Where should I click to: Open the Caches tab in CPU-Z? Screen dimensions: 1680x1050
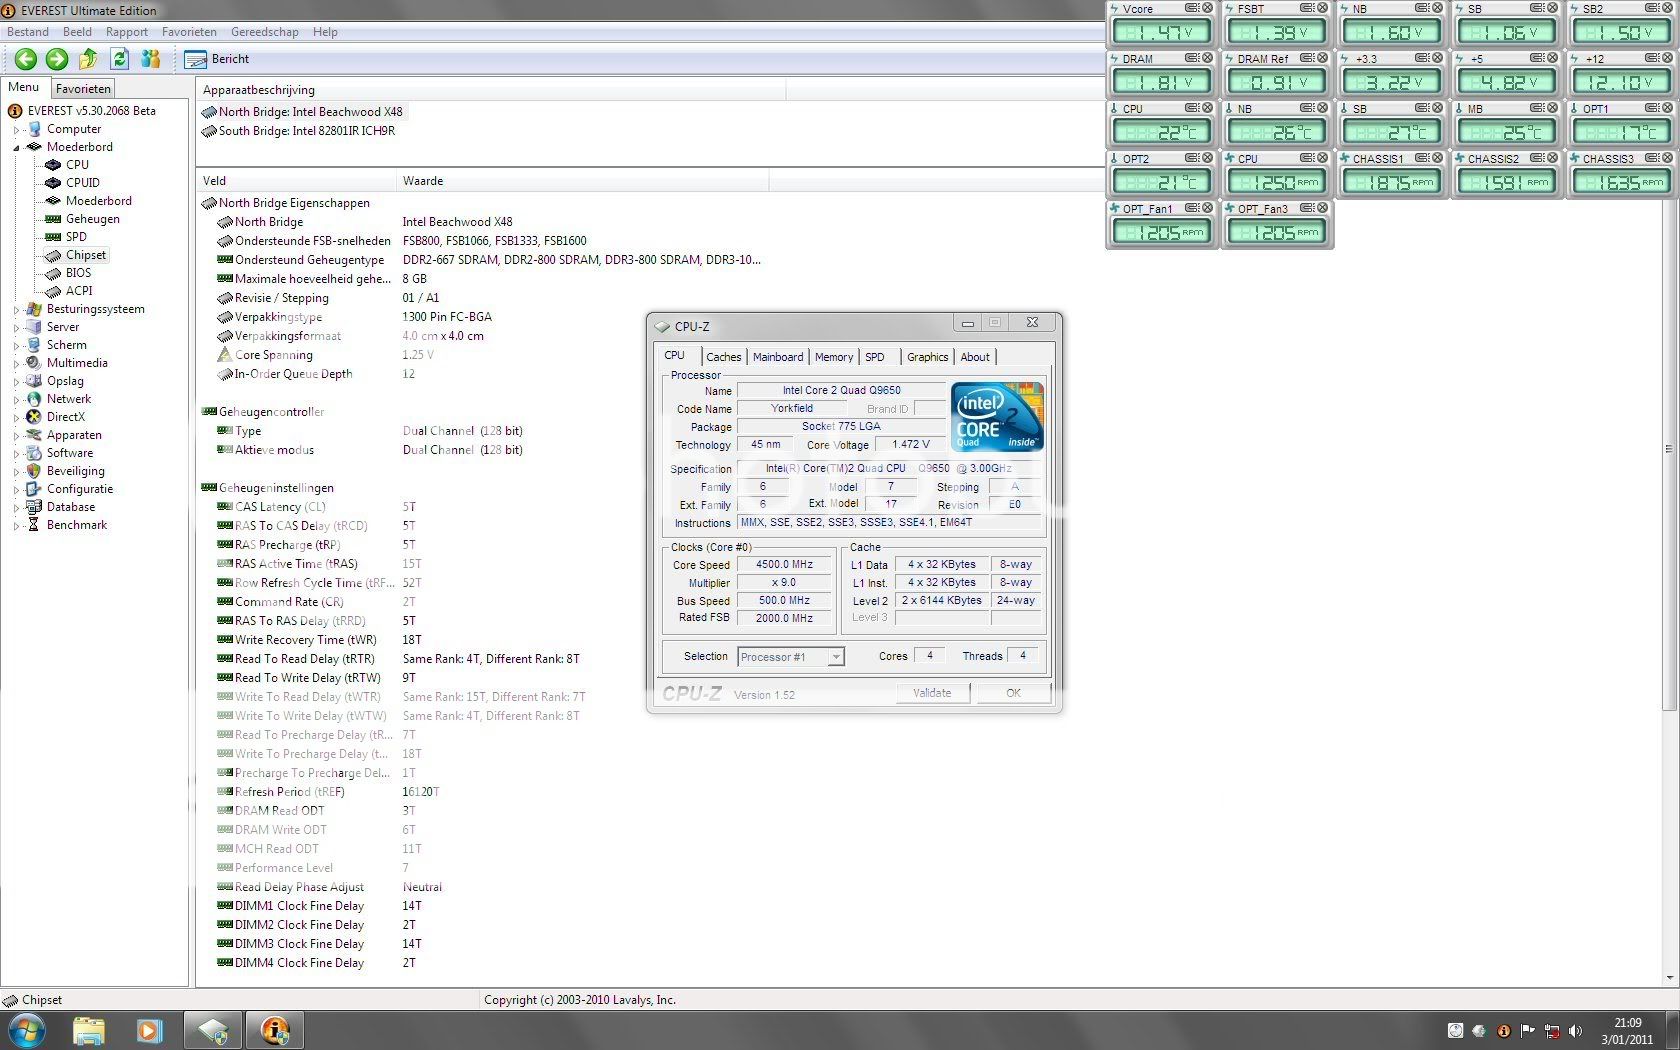pos(724,357)
